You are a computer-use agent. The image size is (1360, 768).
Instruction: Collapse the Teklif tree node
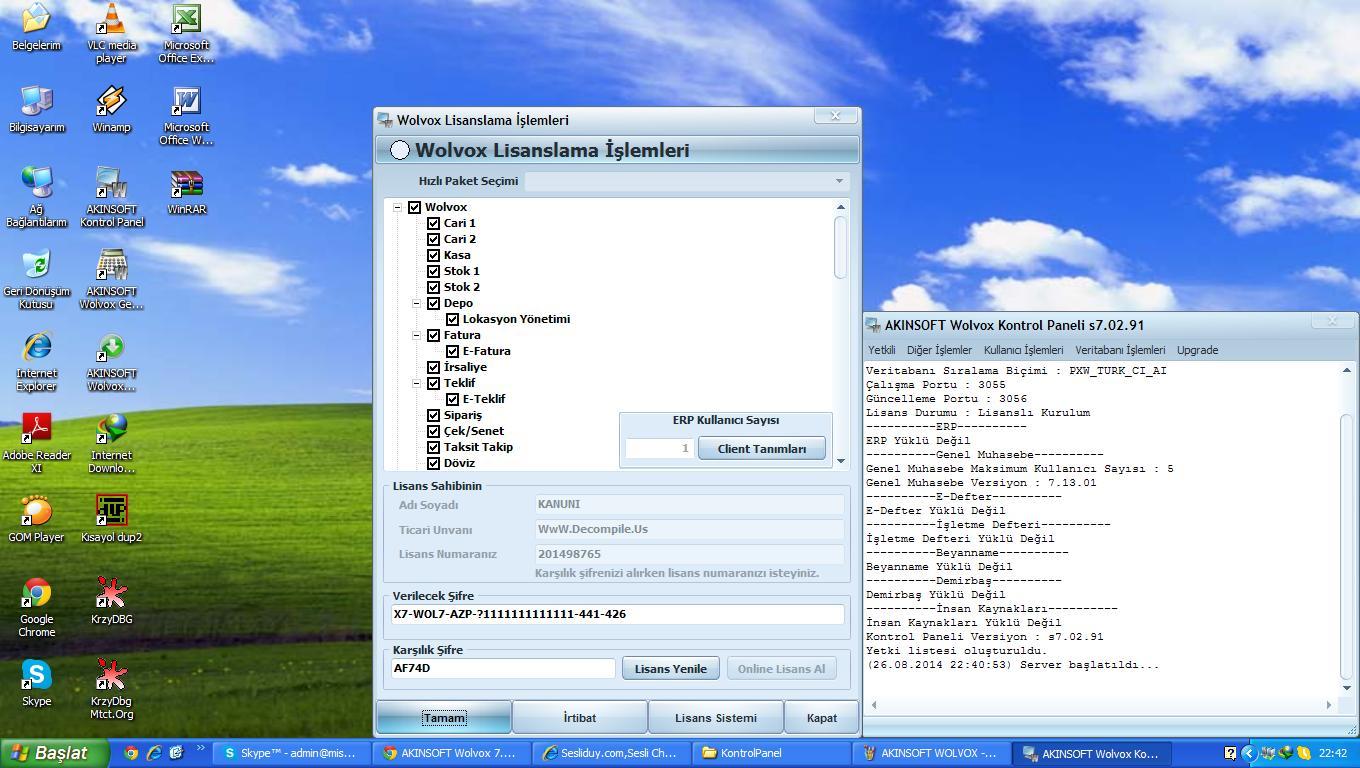(x=416, y=383)
